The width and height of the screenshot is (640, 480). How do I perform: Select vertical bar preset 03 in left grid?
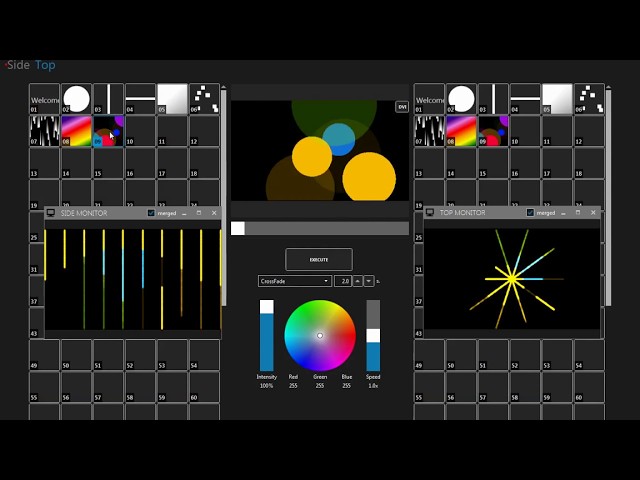[108, 99]
